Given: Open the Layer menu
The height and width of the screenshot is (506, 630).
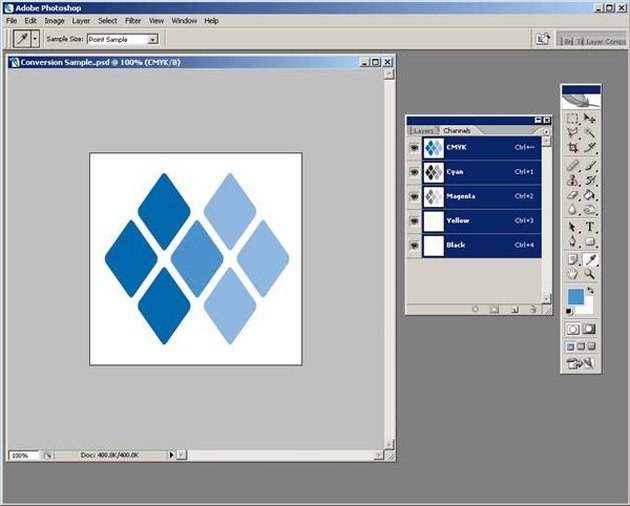Looking at the screenshot, I should point(81,20).
